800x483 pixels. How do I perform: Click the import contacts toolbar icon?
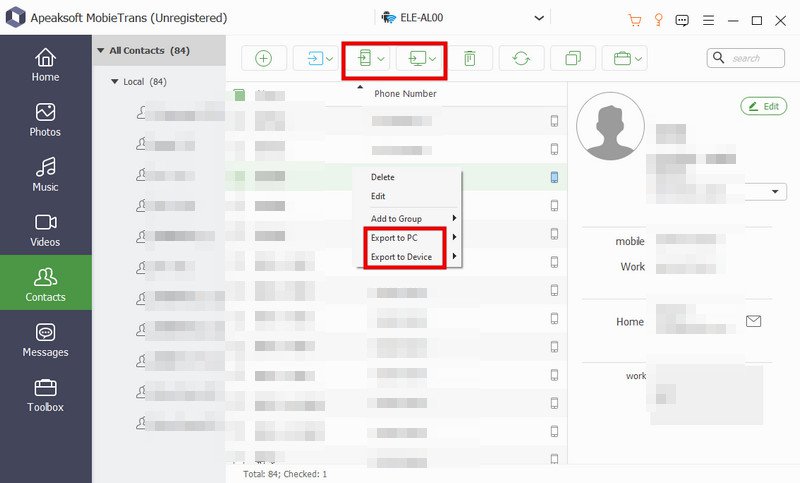pyautogui.click(x=315, y=59)
